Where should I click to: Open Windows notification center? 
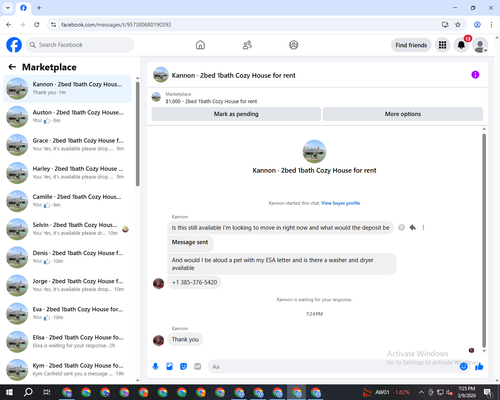[x=488, y=392]
